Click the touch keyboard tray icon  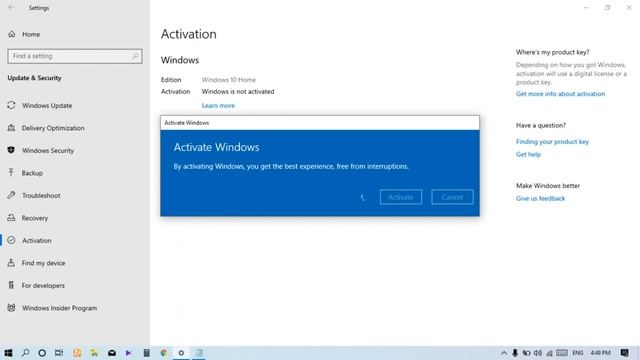tap(562, 353)
